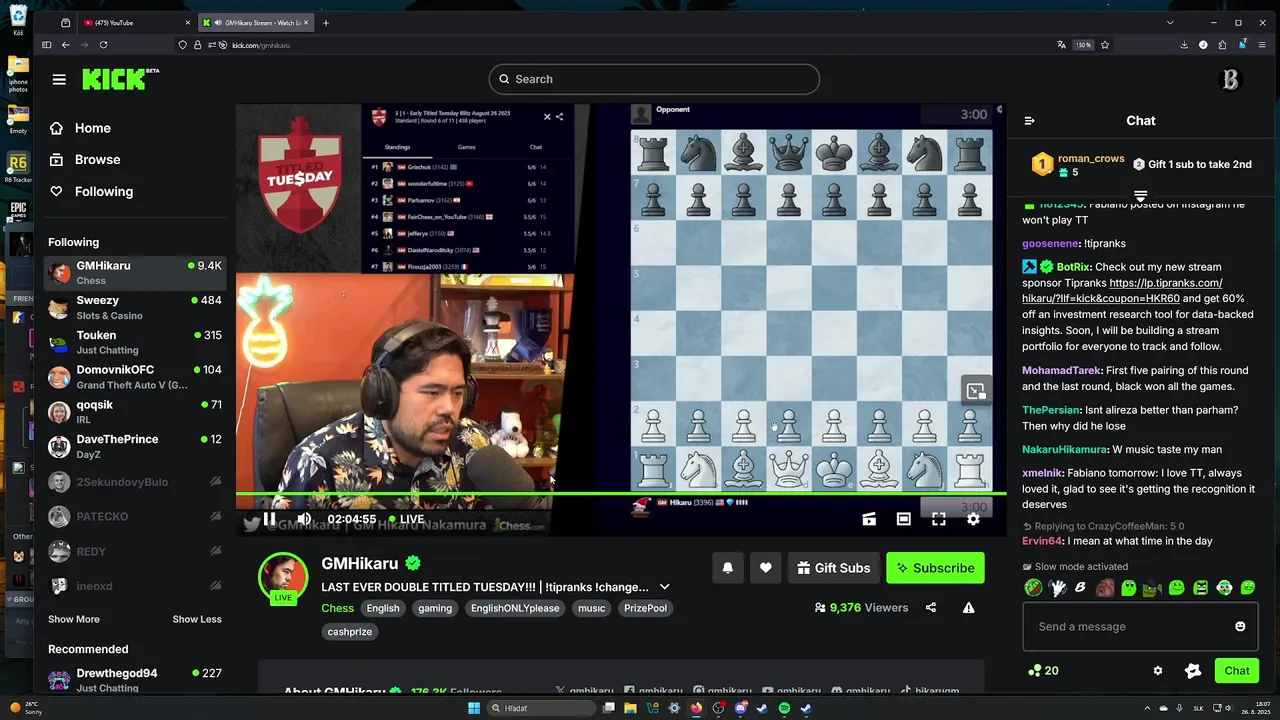Share the stream via share icon

931,607
